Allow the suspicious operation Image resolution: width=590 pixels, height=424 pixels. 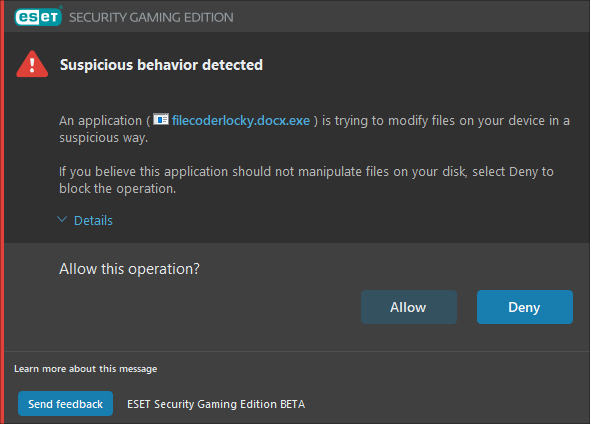coord(409,307)
